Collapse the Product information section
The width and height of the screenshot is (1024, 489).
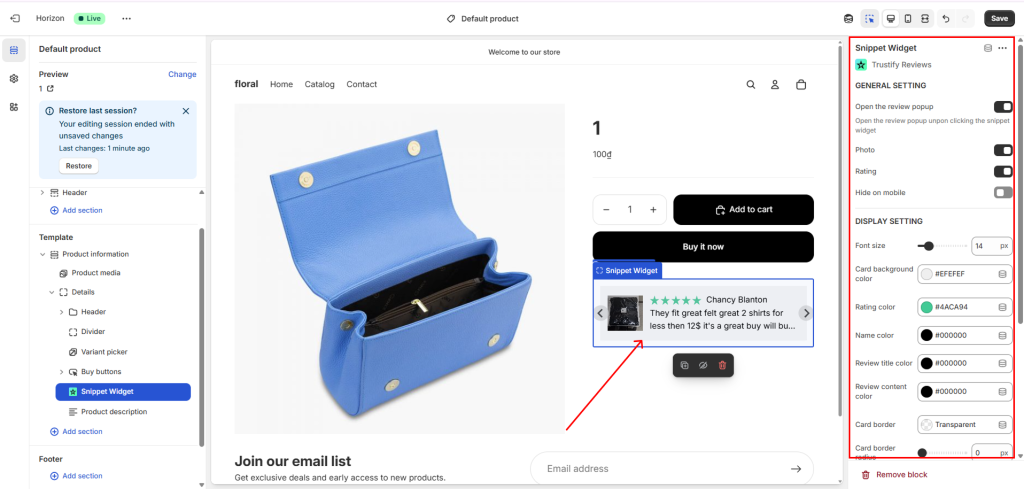[x=42, y=254]
